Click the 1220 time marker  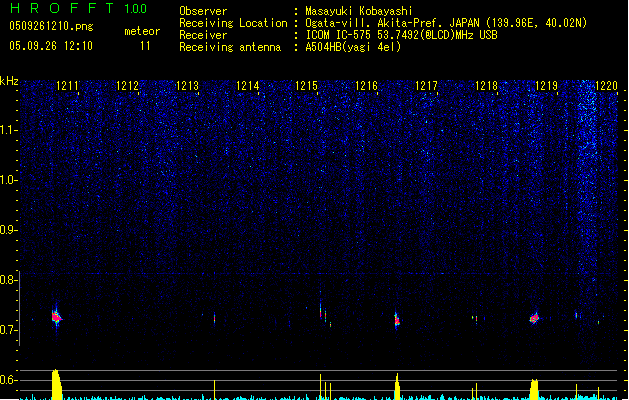[x=607, y=86]
